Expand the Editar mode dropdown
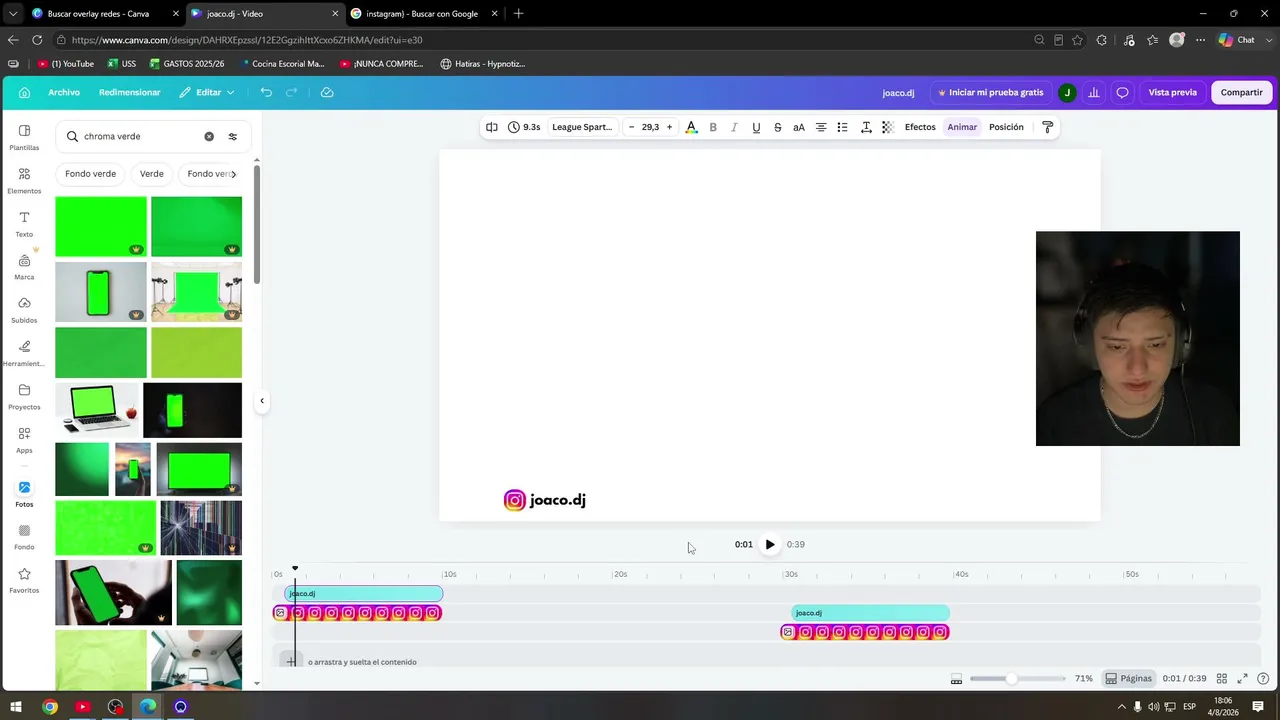The height and width of the screenshot is (720, 1280). click(x=207, y=92)
